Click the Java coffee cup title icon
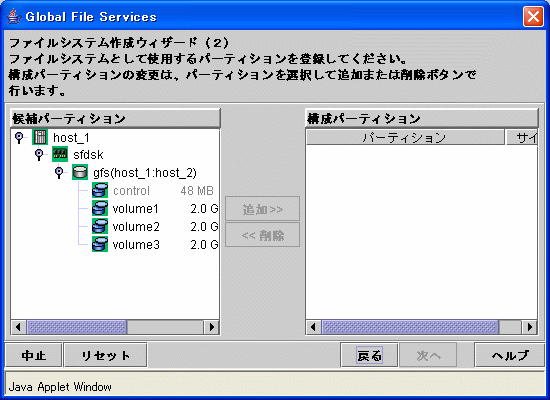Screen dimensions: 550x400 pyautogui.click(x=13, y=16)
